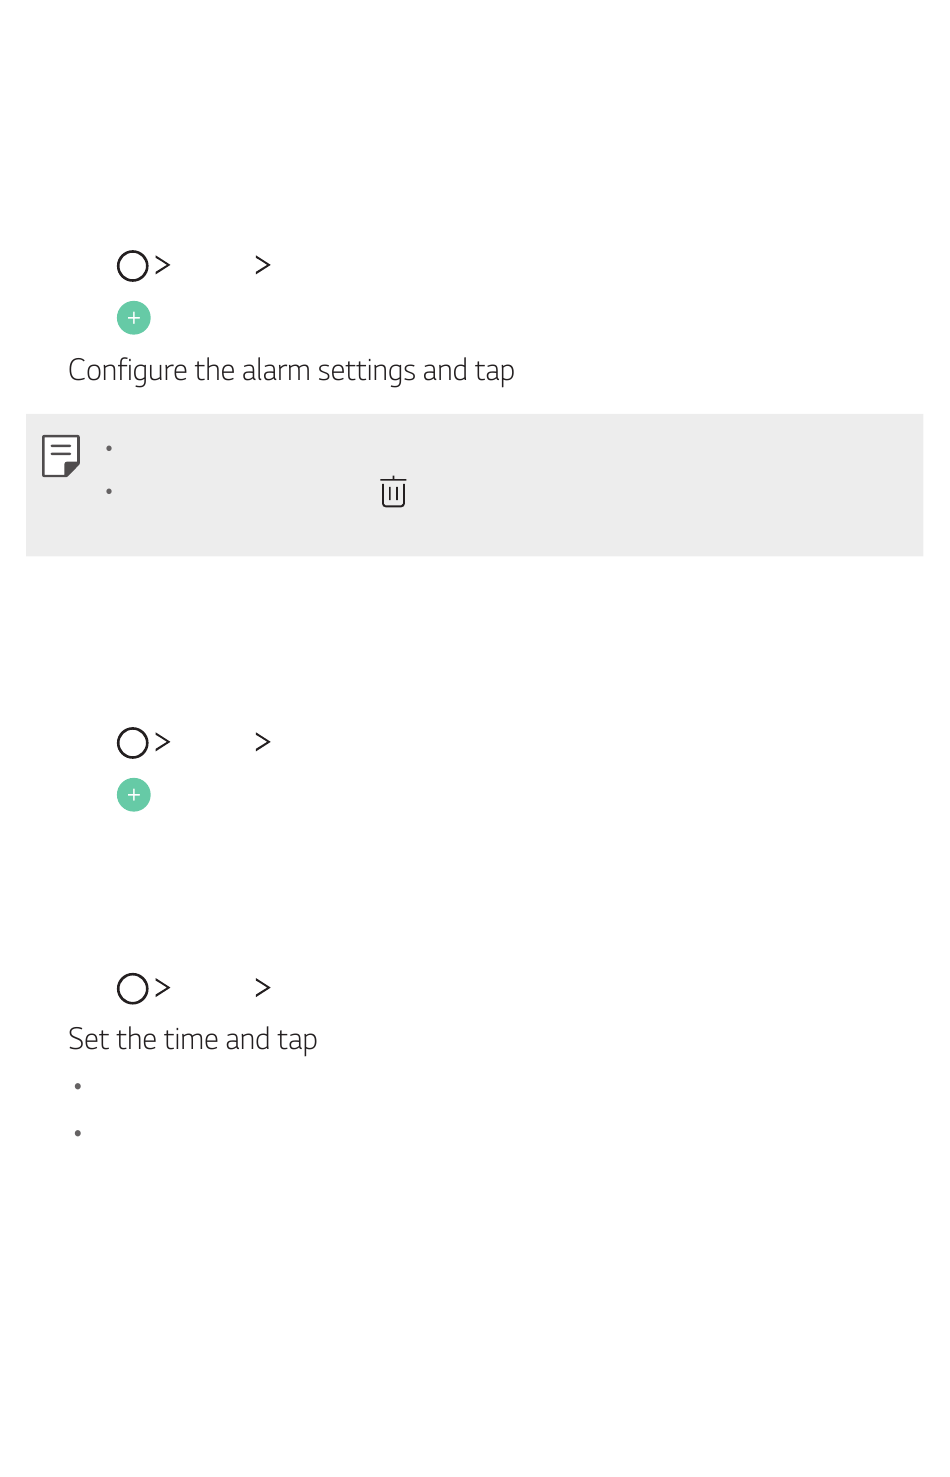
Task: Tap the home circle icon above 'Set the time and tap'
Action: (x=133, y=989)
